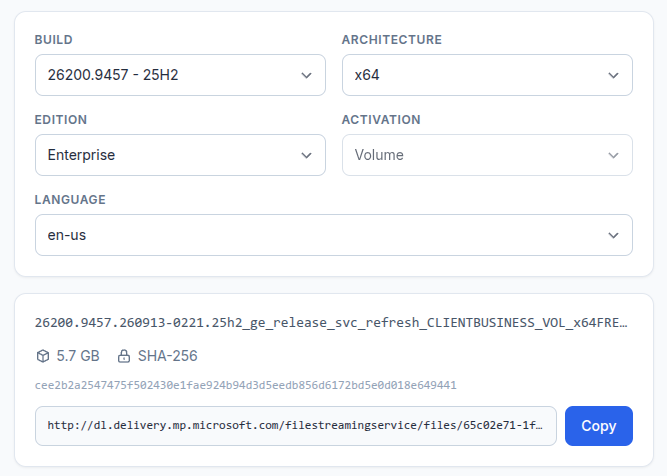Screen dimensions: 667x476
Task: Click the SHA-256 hash string starting with cee2b2a
Action: click(x=245, y=385)
